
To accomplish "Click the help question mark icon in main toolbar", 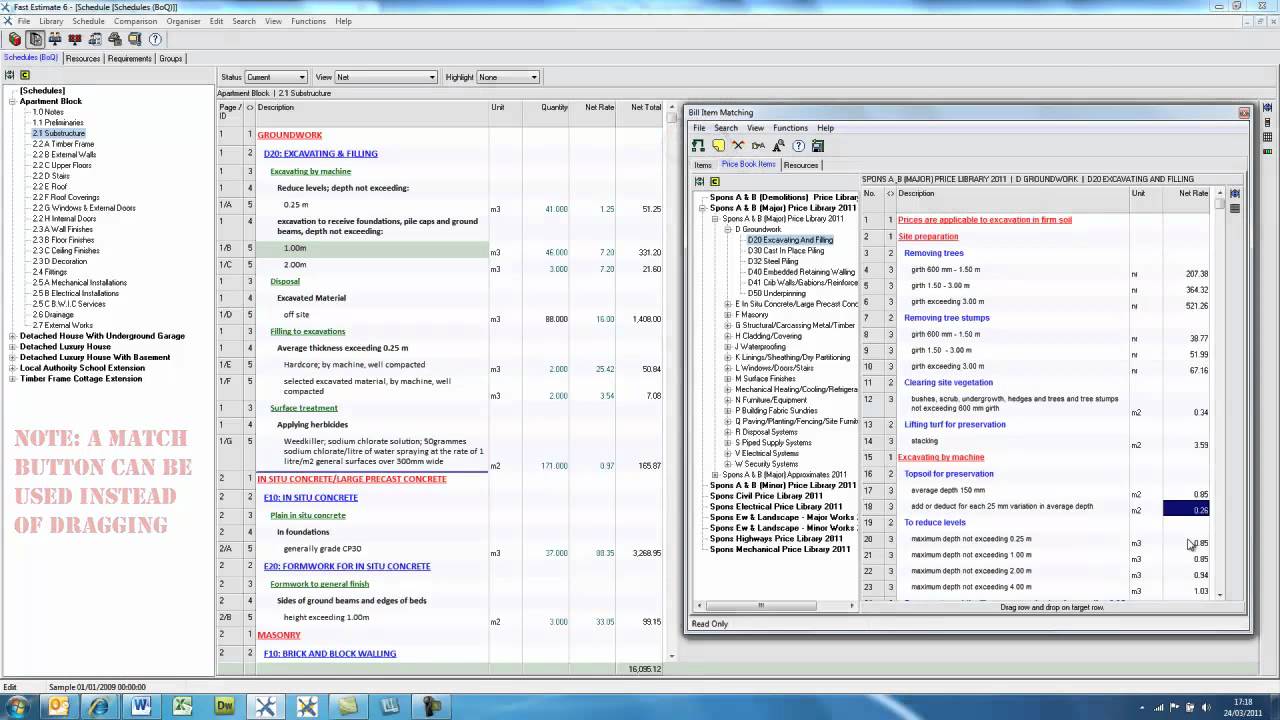I will point(155,39).
